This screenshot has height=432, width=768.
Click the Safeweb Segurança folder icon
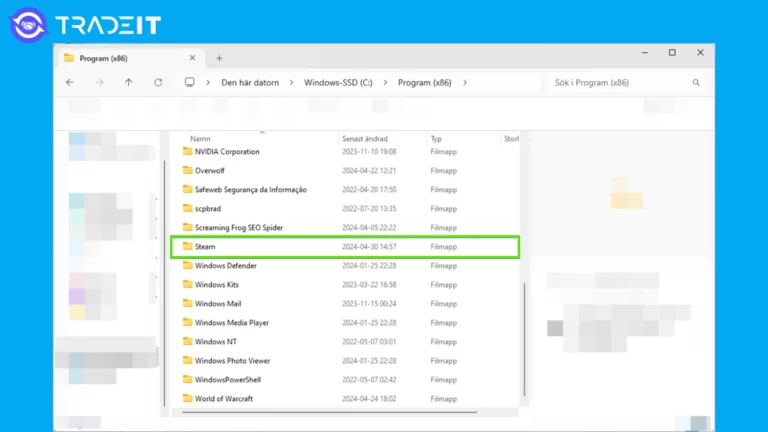coord(188,189)
